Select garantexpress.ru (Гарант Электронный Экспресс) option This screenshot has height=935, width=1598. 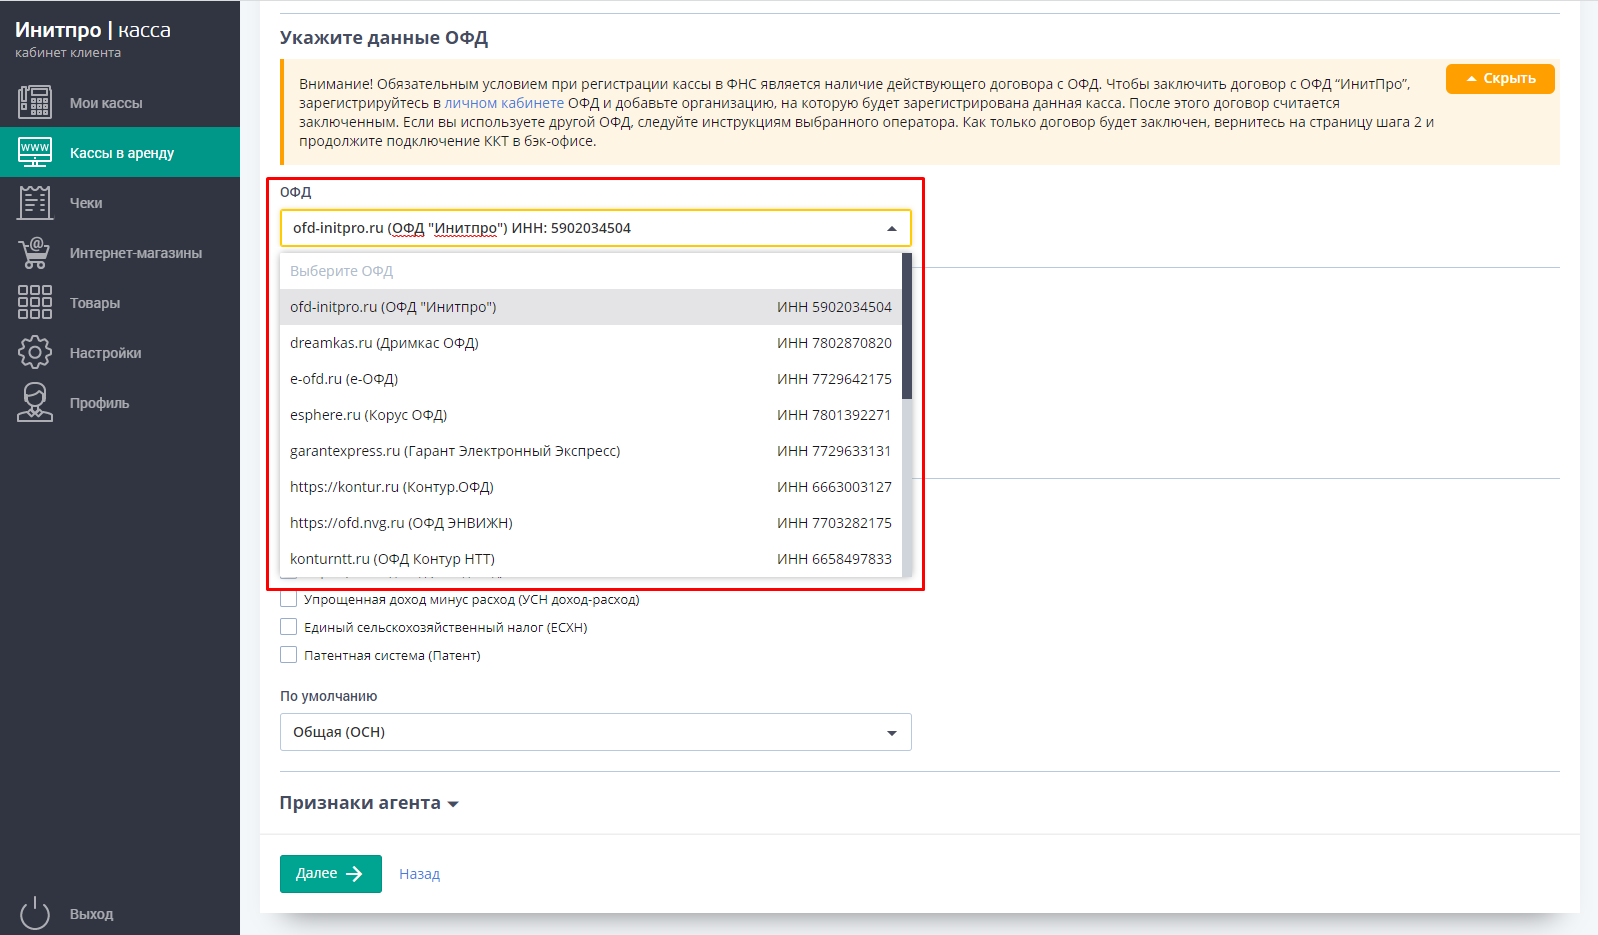click(591, 451)
